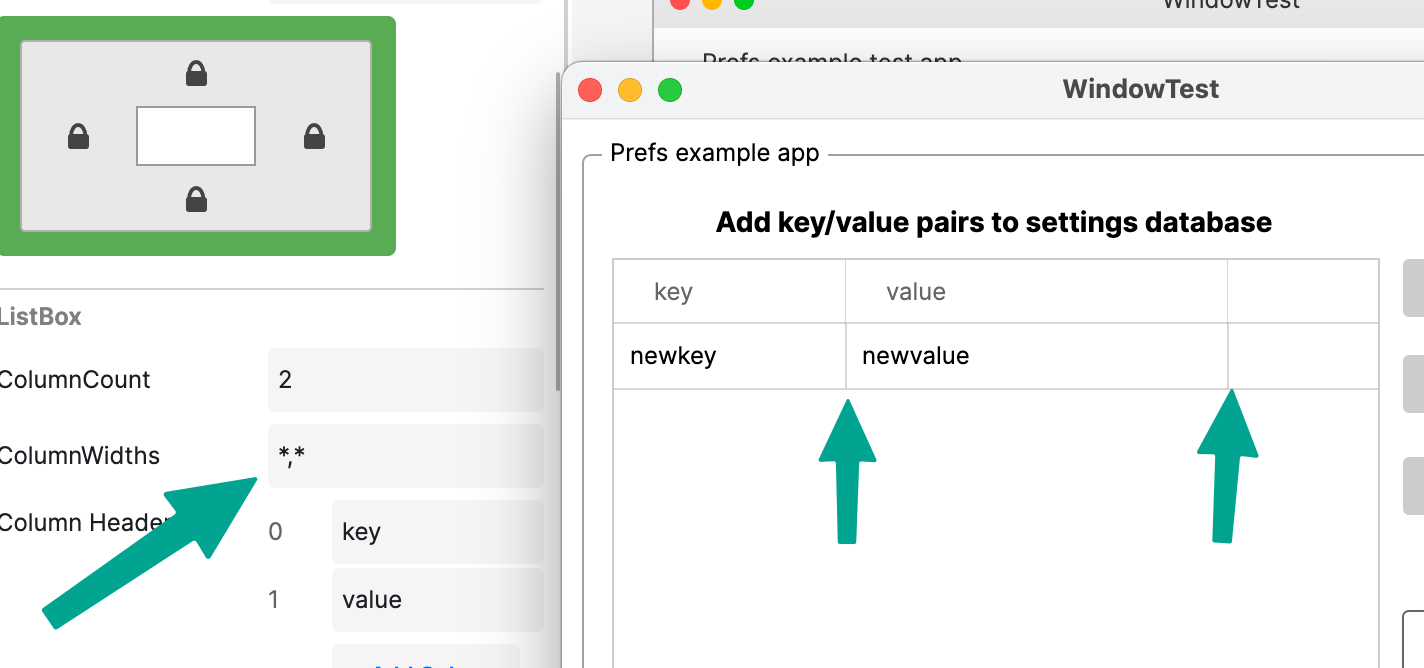
Task: Click the column 1 header field 'value'
Action: 437,600
